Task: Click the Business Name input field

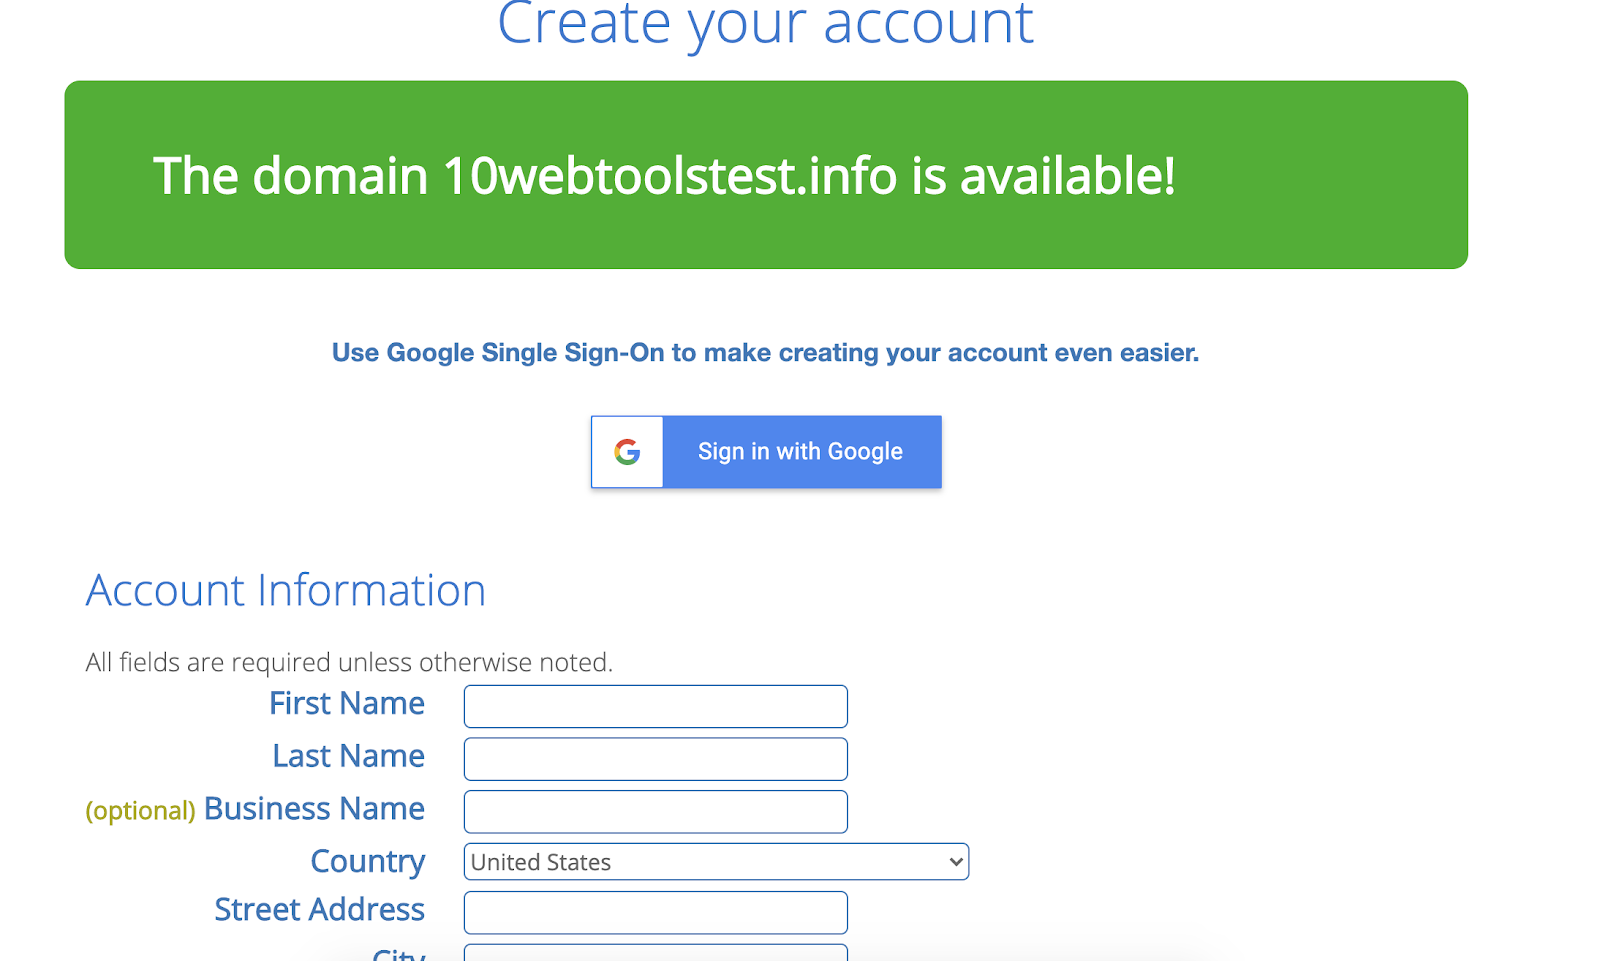Action: click(656, 812)
